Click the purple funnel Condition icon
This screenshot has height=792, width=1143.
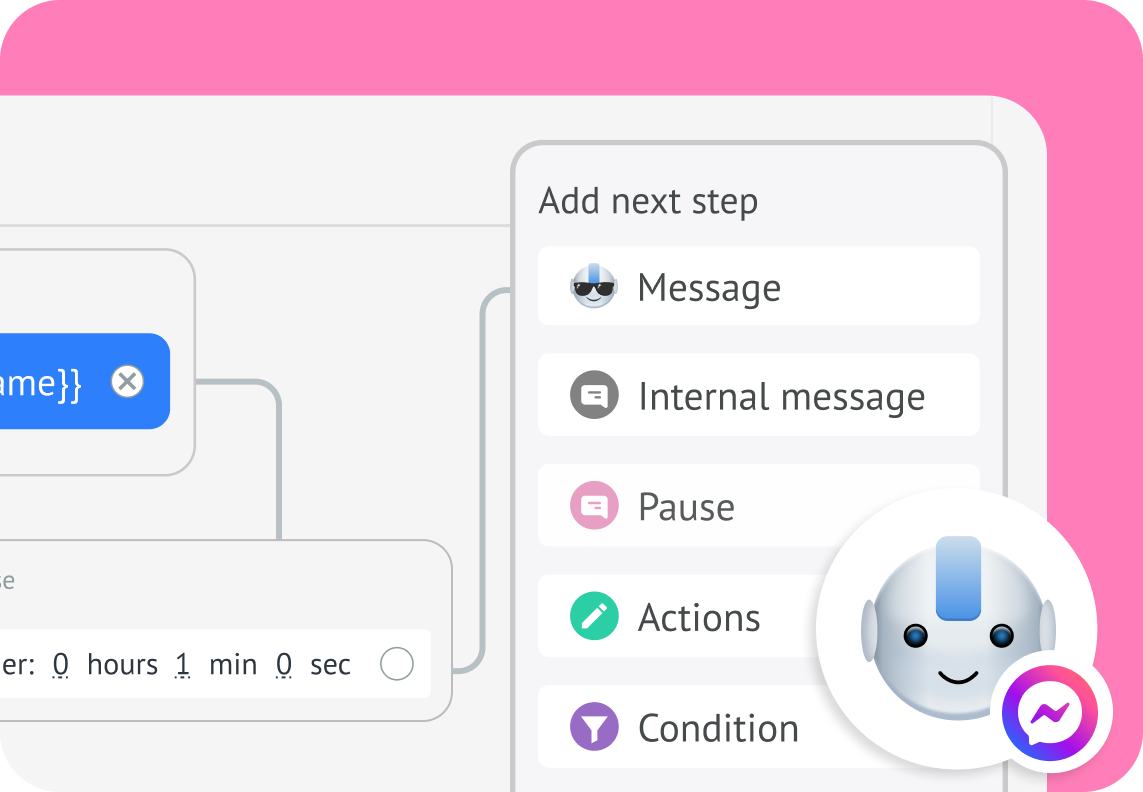click(x=594, y=727)
